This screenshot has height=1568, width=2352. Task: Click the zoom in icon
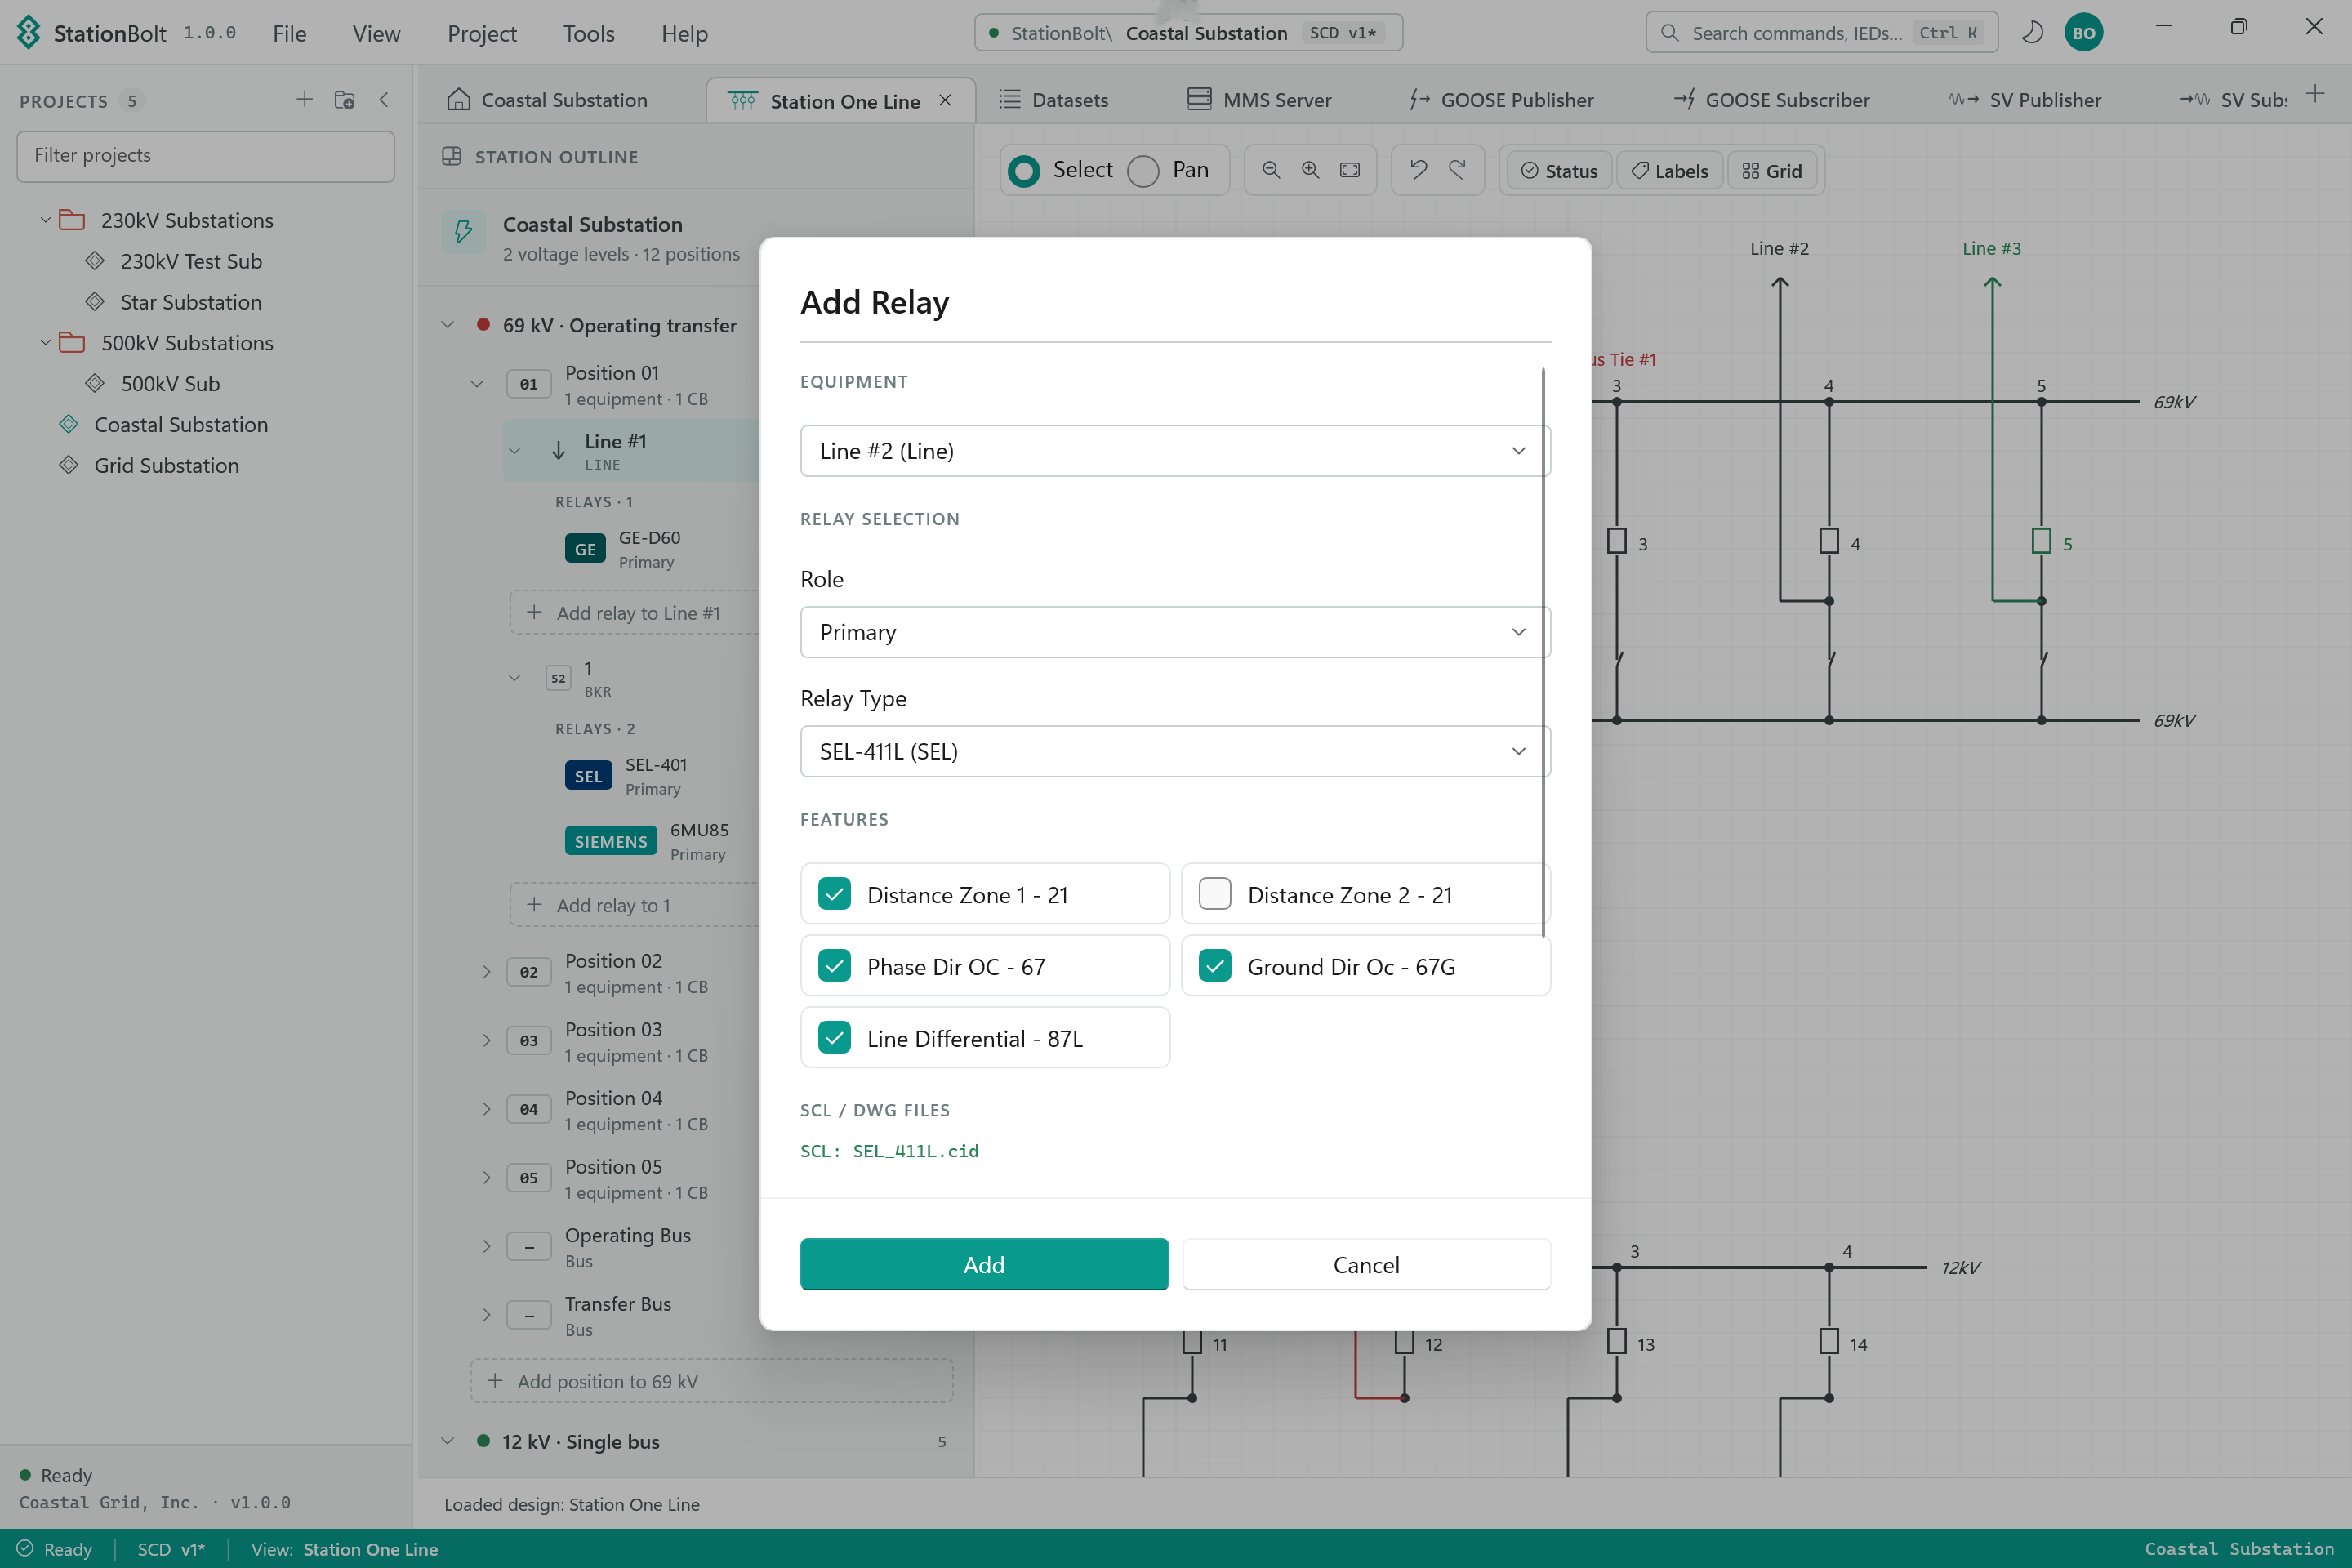[x=1310, y=170]
